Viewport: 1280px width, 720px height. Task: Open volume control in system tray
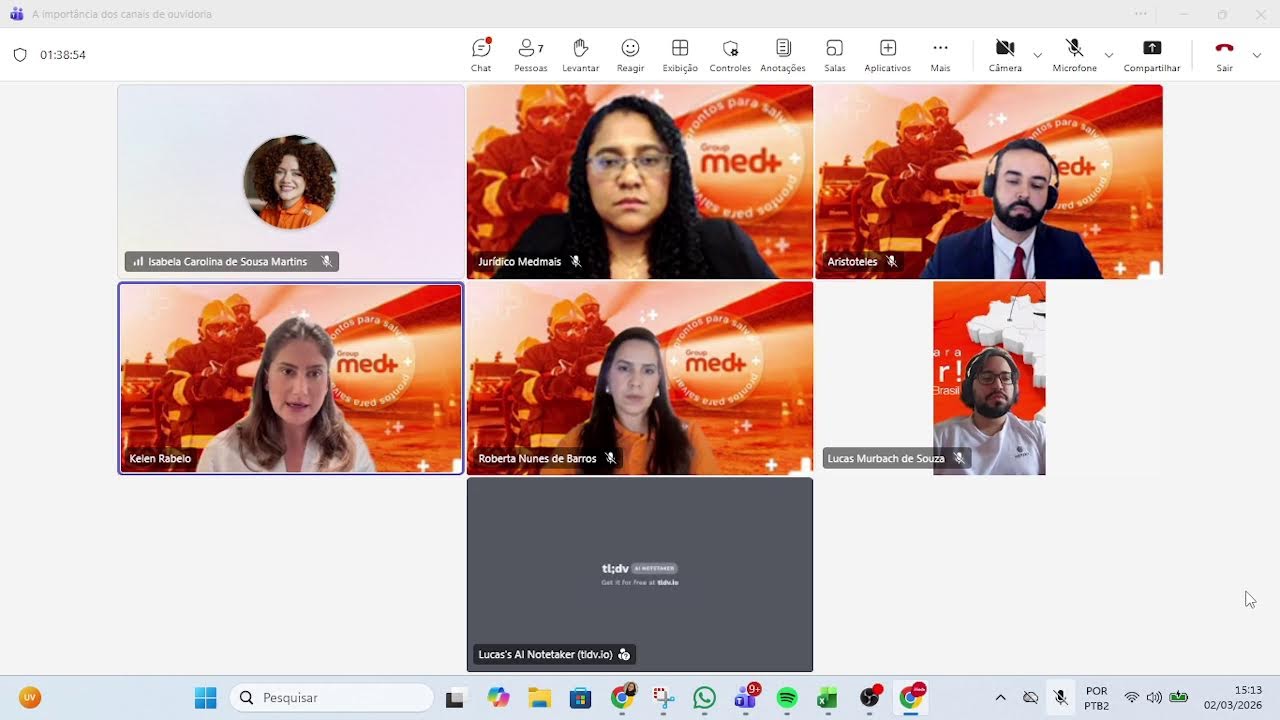coord(1154,698)
